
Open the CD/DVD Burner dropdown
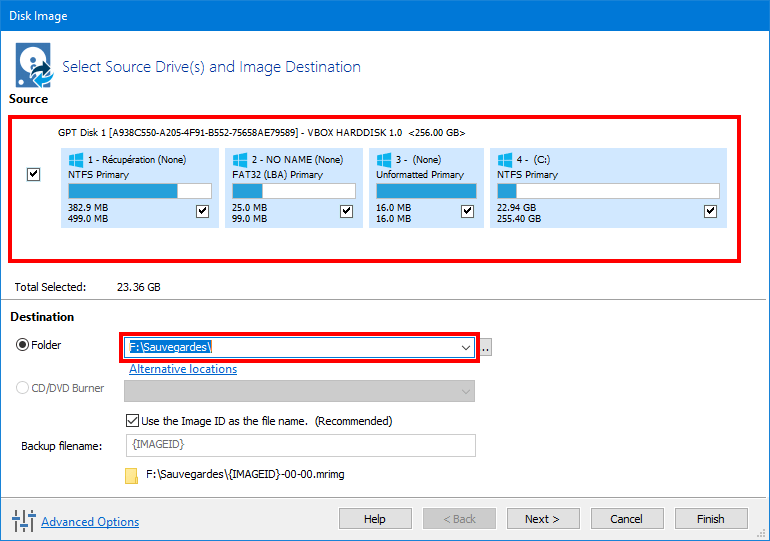click(300, 391)
